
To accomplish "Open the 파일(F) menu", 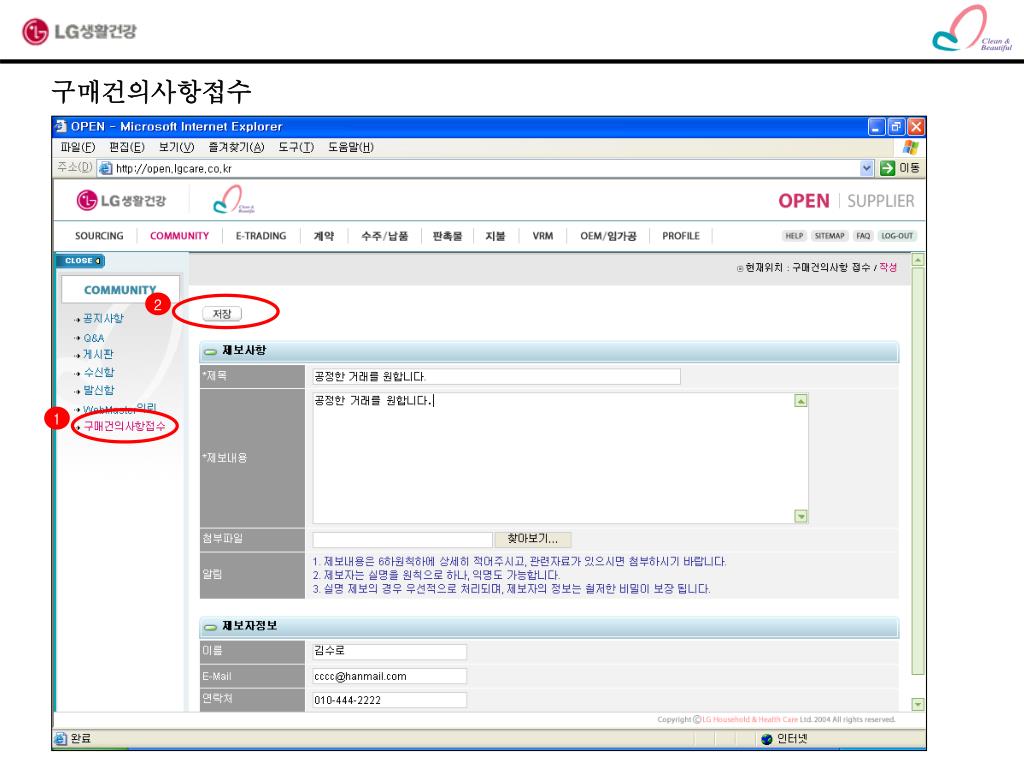I will [78, 147].
